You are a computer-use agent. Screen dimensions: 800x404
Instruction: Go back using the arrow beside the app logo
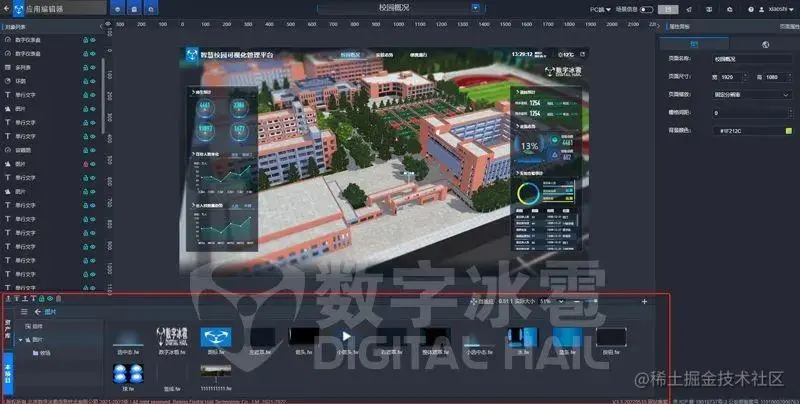coord(6,9)
